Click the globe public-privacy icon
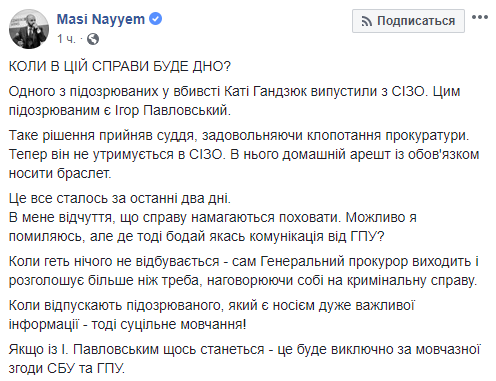This screenshot has width=496, height=381. [x=93, y=39]
